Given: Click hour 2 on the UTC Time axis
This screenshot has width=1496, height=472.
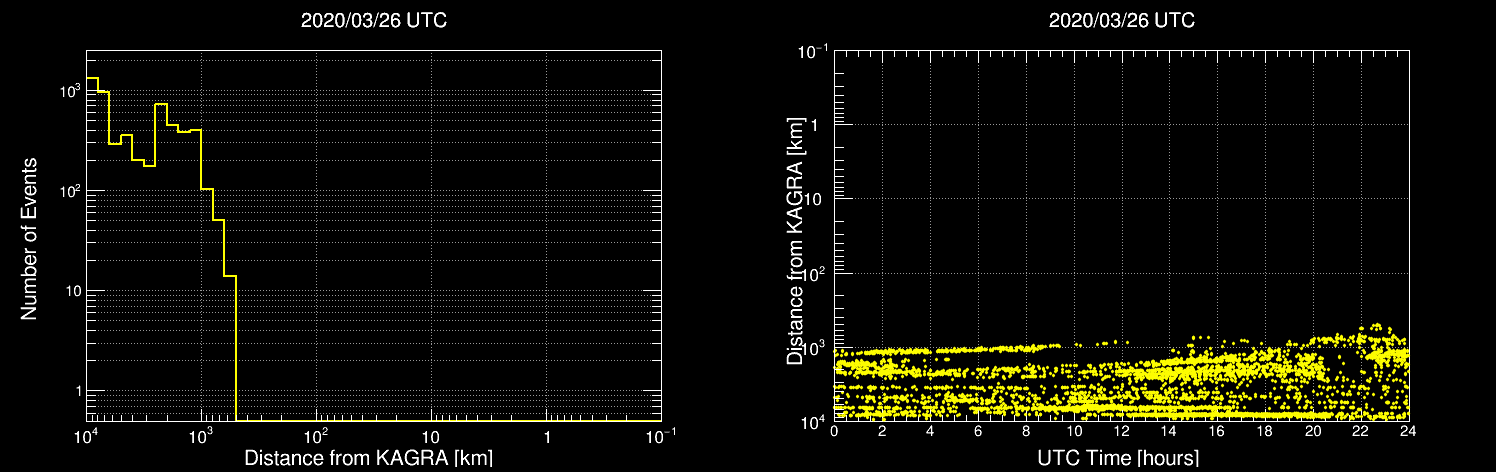Looking at the screenshot, I should (882, 432).
